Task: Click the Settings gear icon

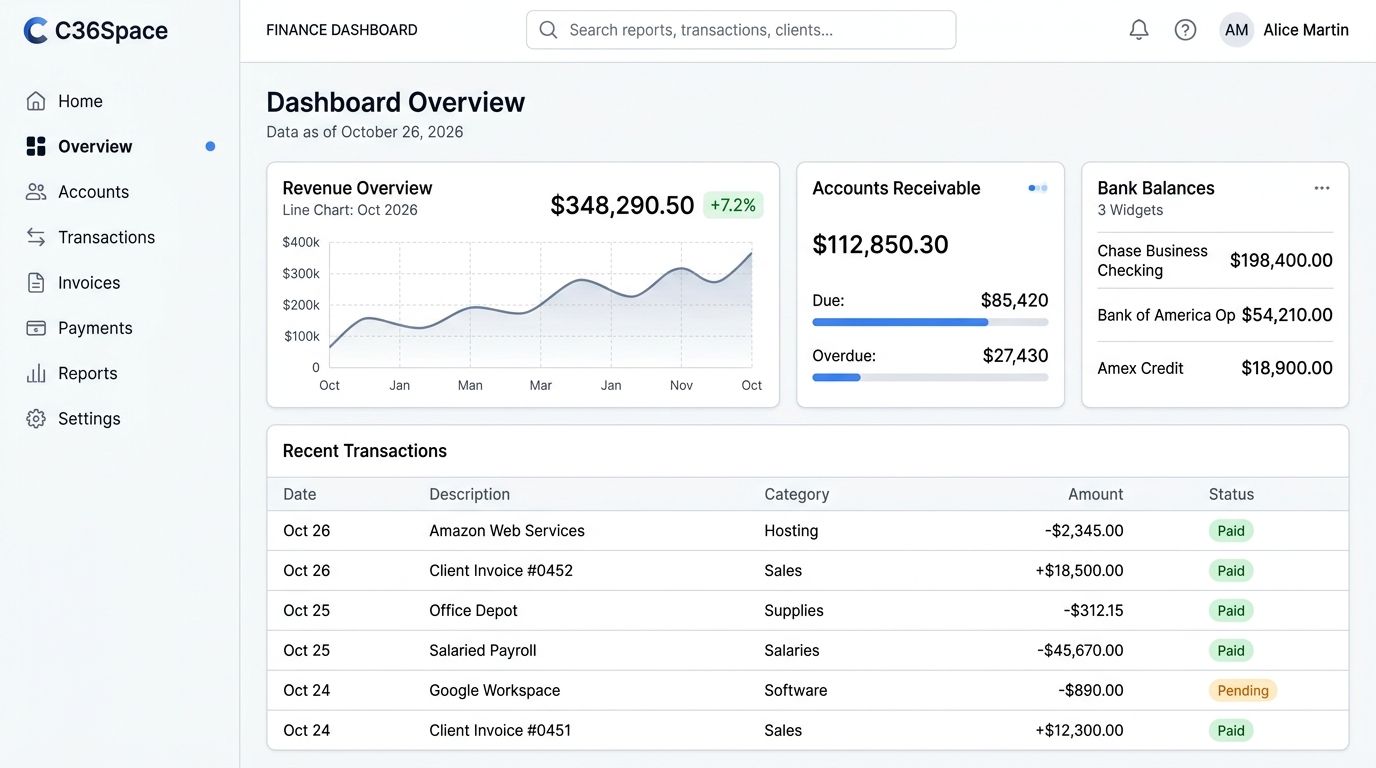Action: point(36,419)
